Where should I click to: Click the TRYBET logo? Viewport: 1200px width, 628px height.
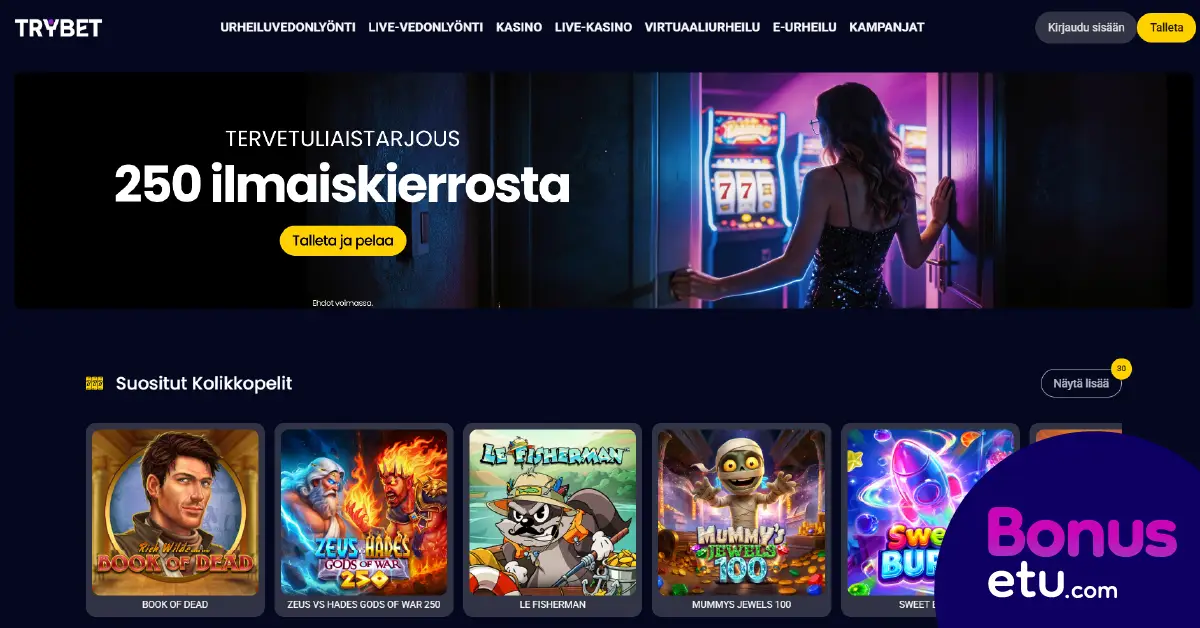pyautogui.click(x=58, y=28)
